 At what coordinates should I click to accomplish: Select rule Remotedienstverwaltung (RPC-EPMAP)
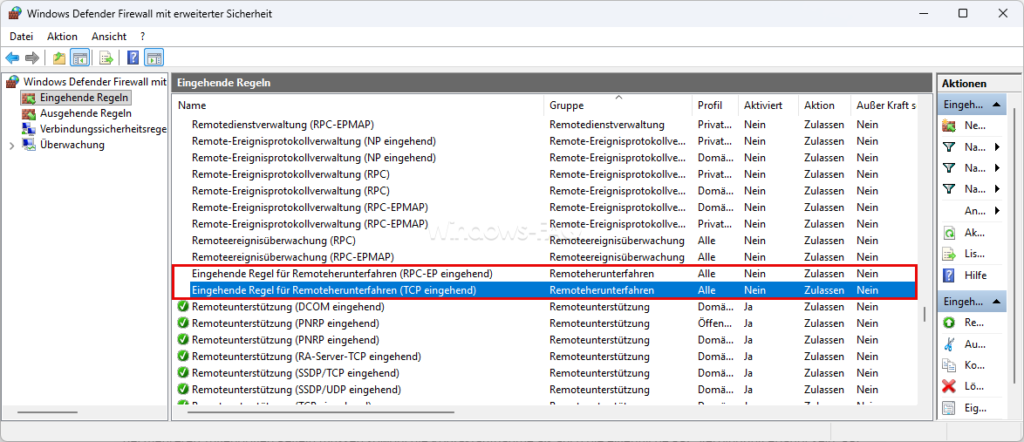pyautogui.click(x=283, y=124)
